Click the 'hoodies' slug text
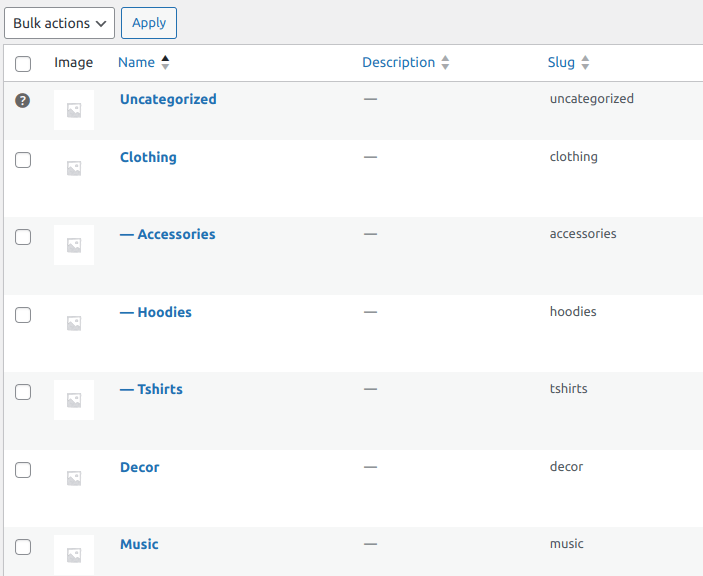 tap(573, 312)
